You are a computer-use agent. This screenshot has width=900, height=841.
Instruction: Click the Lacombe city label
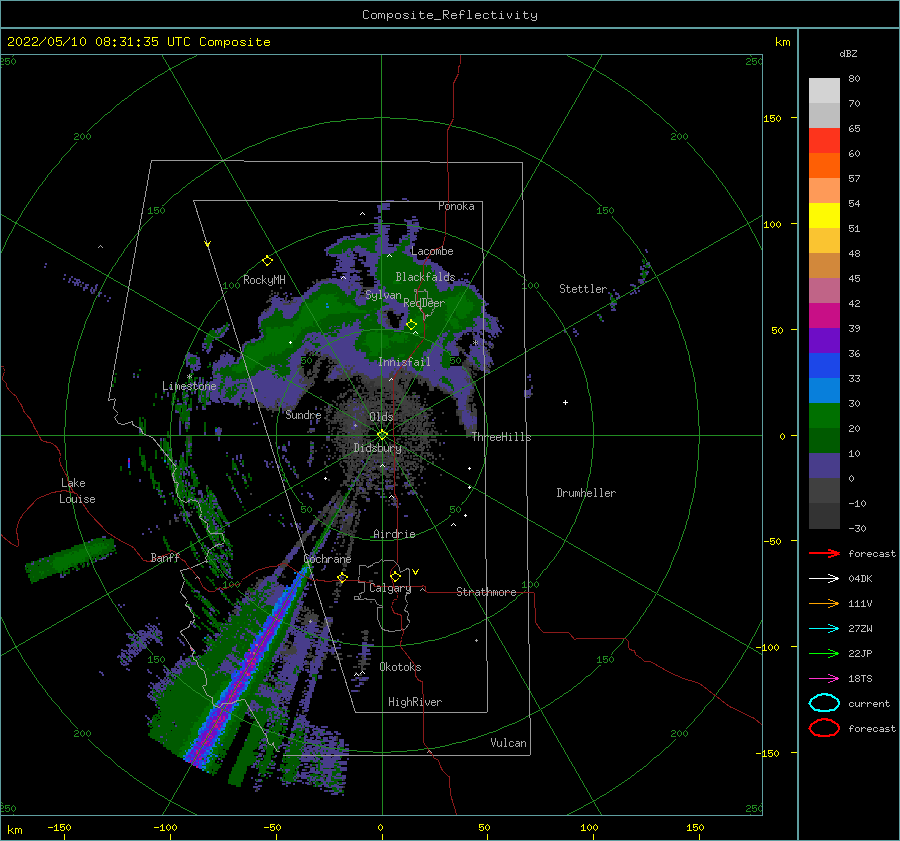click(x=432, y=251)
